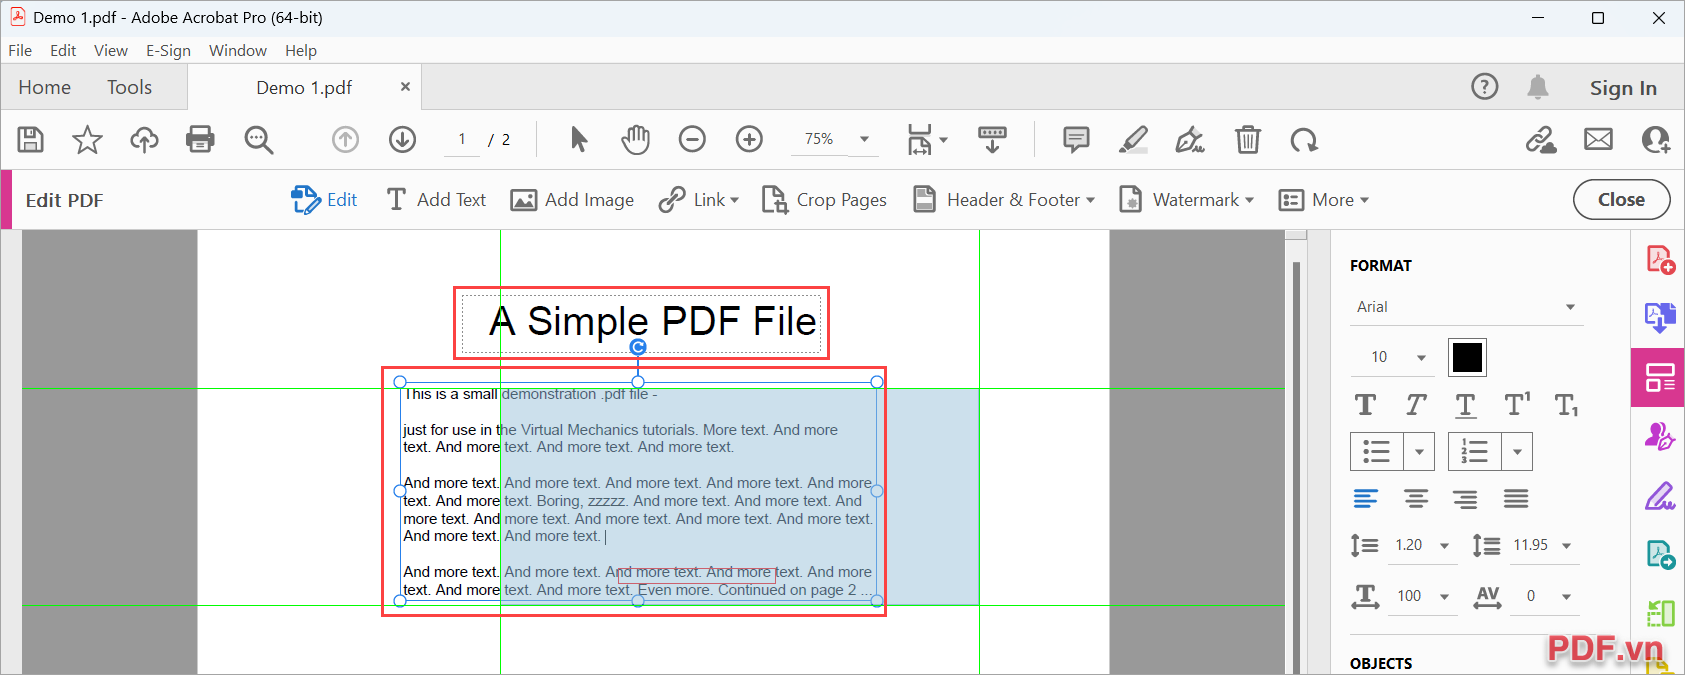Select the arrow selection tool
The image size is (1685, 675).
tap(579, 140)
